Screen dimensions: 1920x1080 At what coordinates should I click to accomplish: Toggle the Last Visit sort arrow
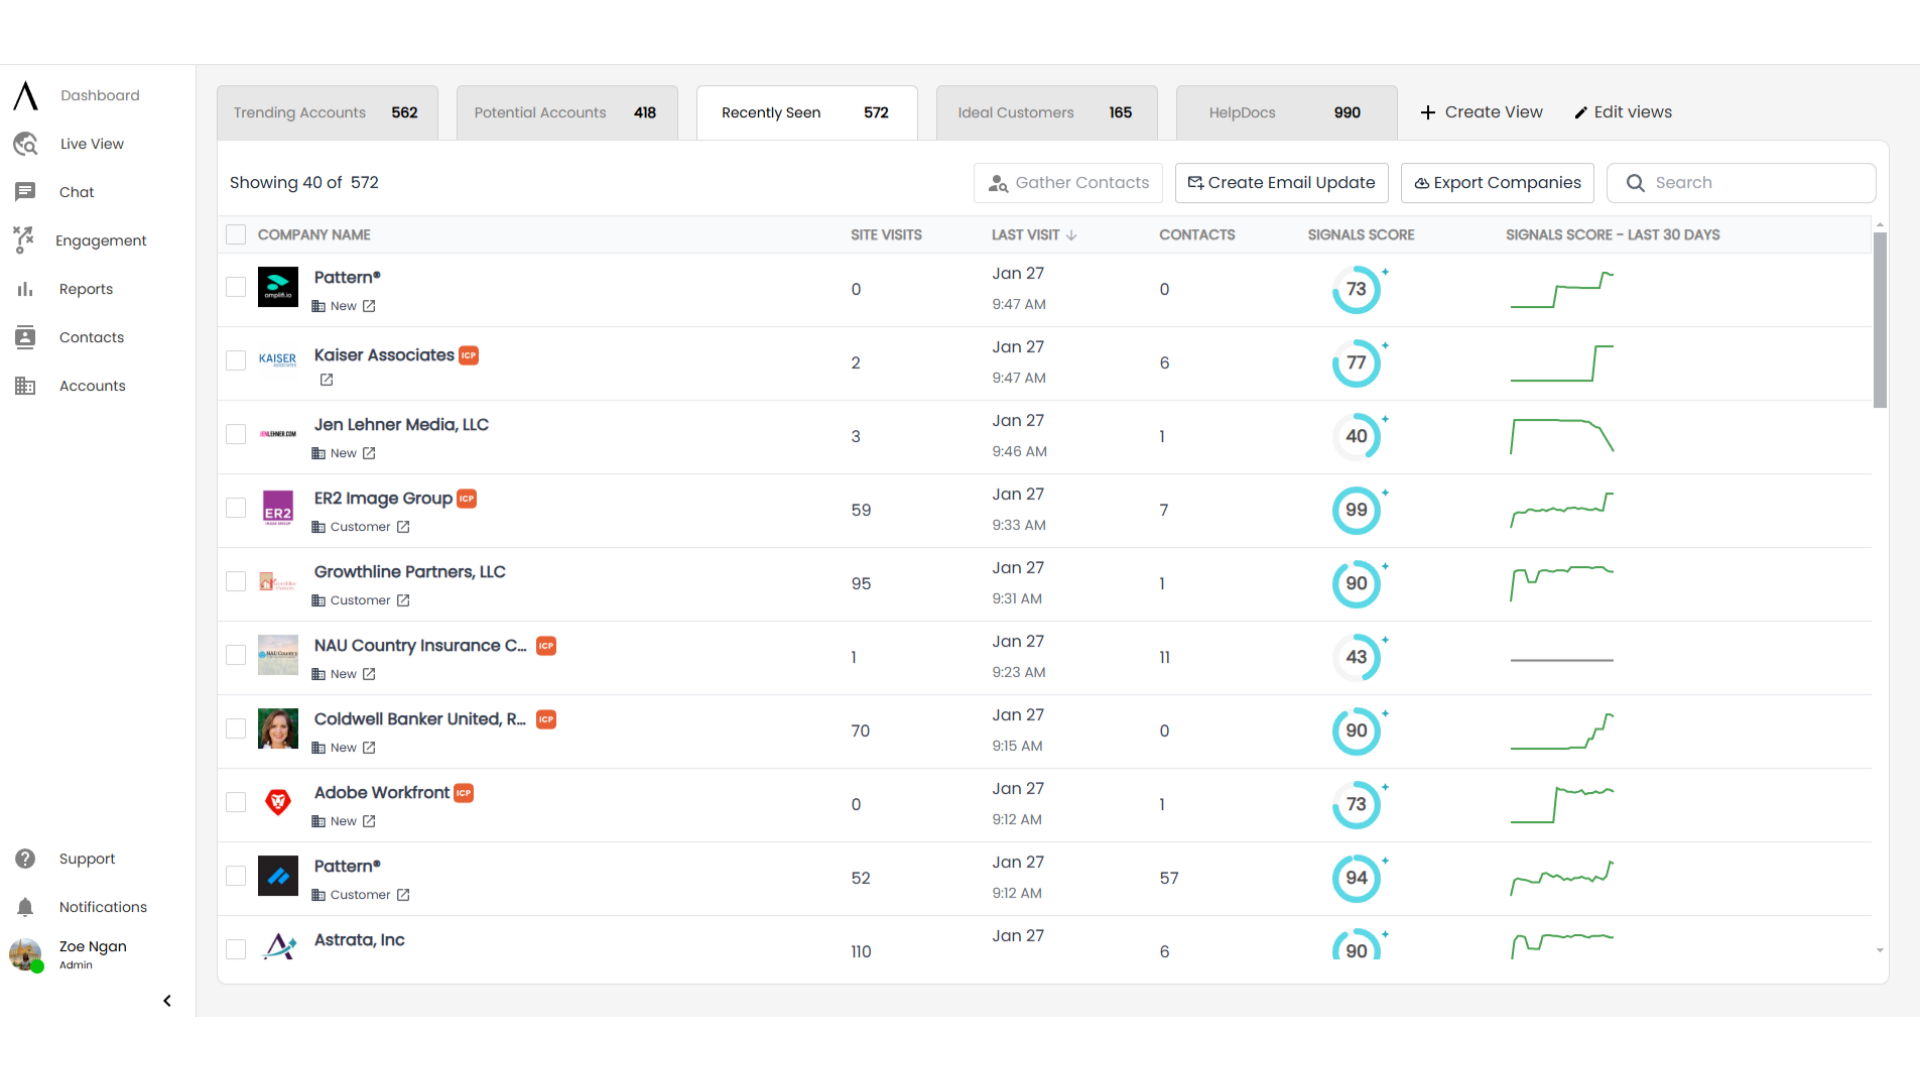pyautogui.click(x=1070, y=235)
